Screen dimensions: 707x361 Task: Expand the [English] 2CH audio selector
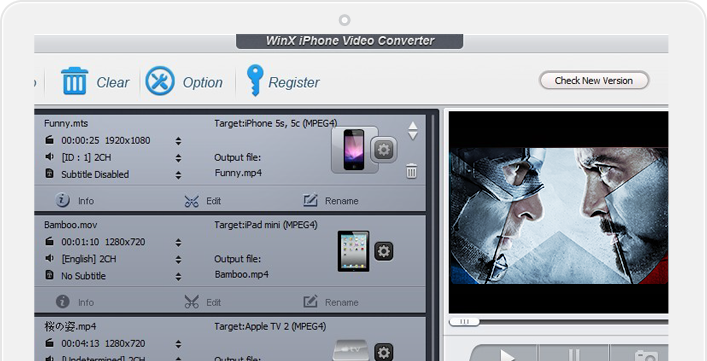click(x=179, y=260)
